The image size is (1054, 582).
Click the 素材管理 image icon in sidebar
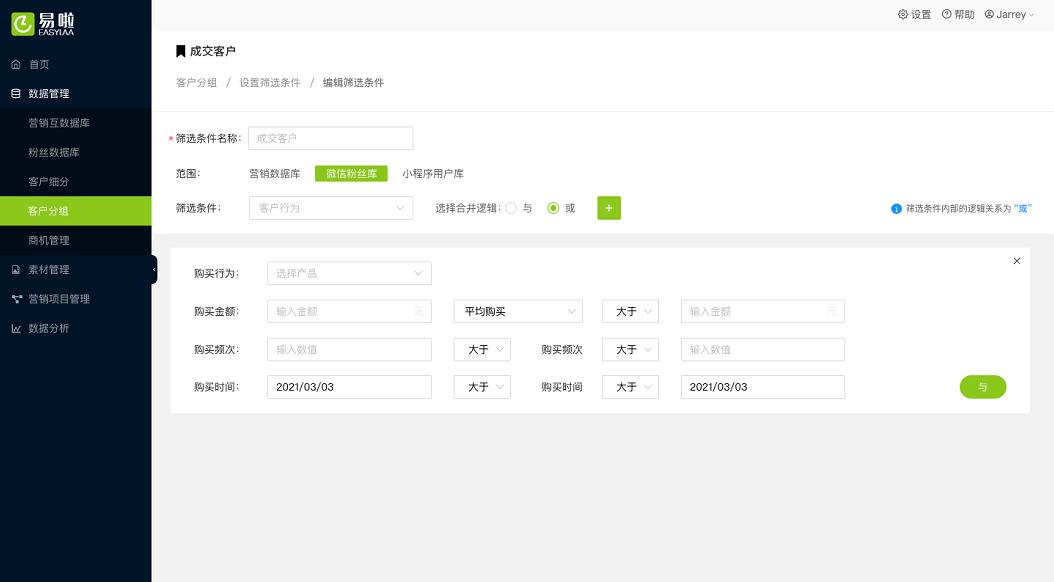[x=16, y=270]
